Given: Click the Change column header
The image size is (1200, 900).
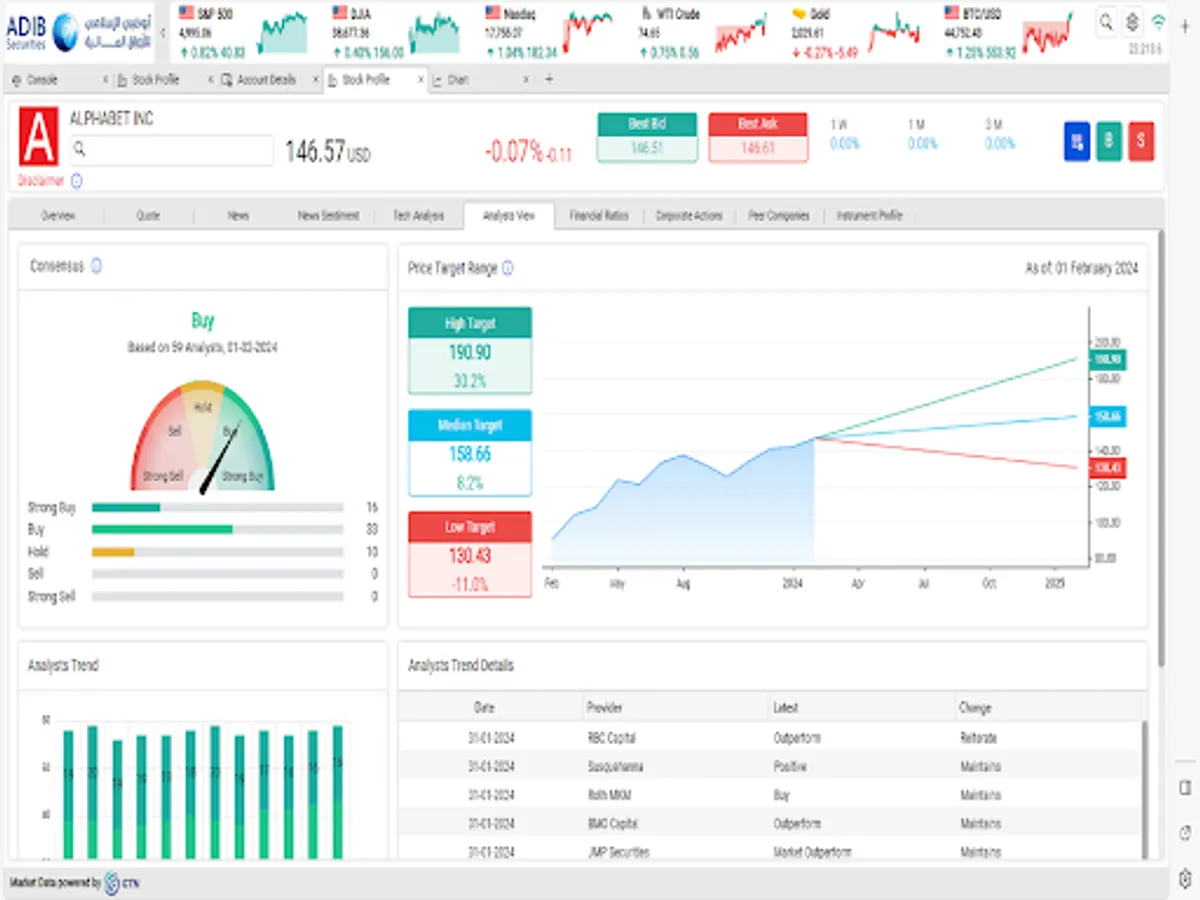Looking at the screenshot, I should coord(1046,707).
